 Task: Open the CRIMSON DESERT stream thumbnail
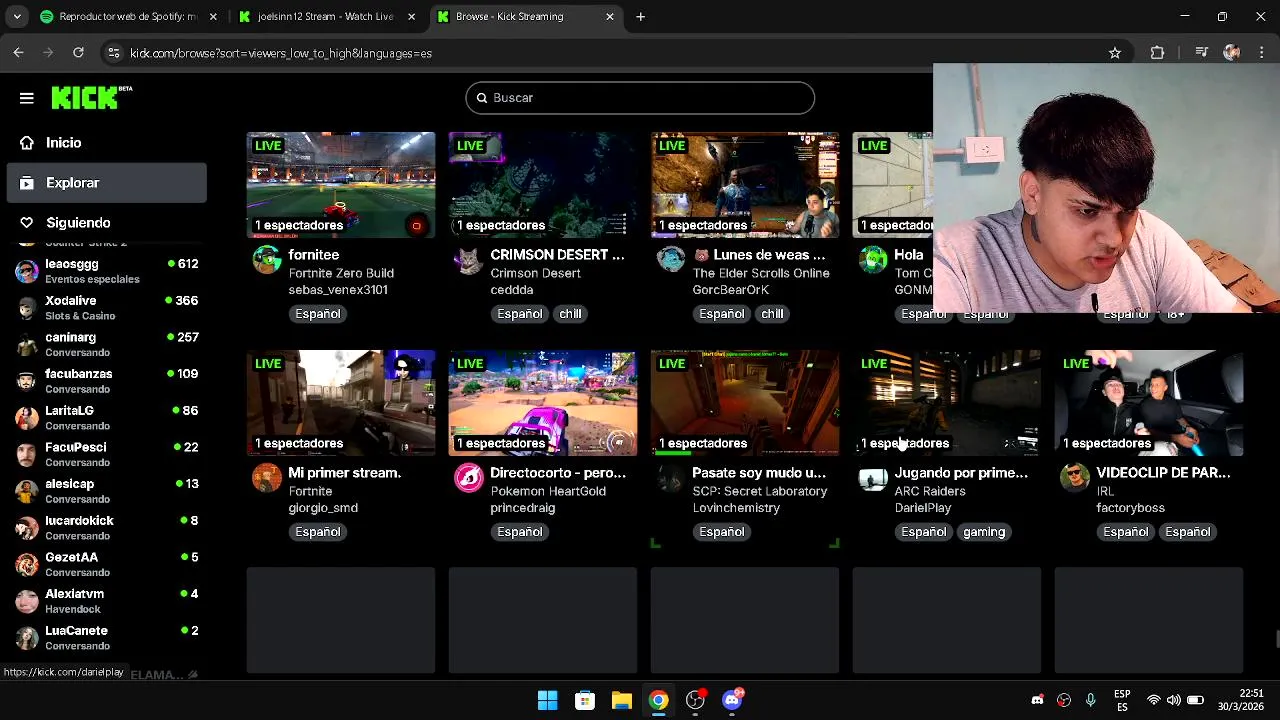click(543, 185)
